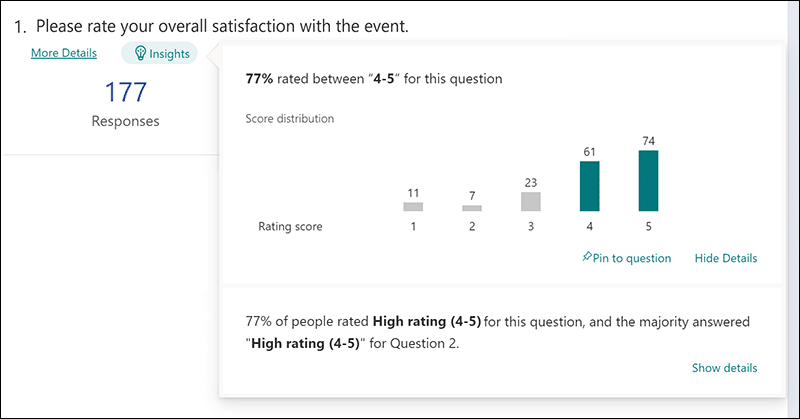
Task: Select the teal bar for rating 4
Action: coord(590,187)
